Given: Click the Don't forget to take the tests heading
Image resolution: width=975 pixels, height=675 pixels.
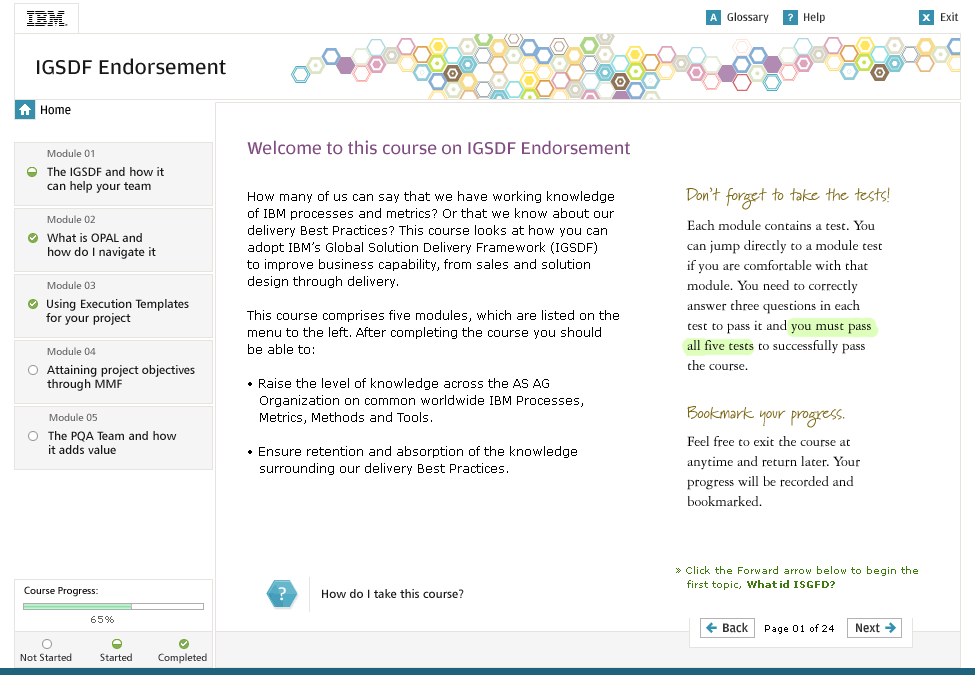Looking at the screenshot, I should (x=788, y=196).
